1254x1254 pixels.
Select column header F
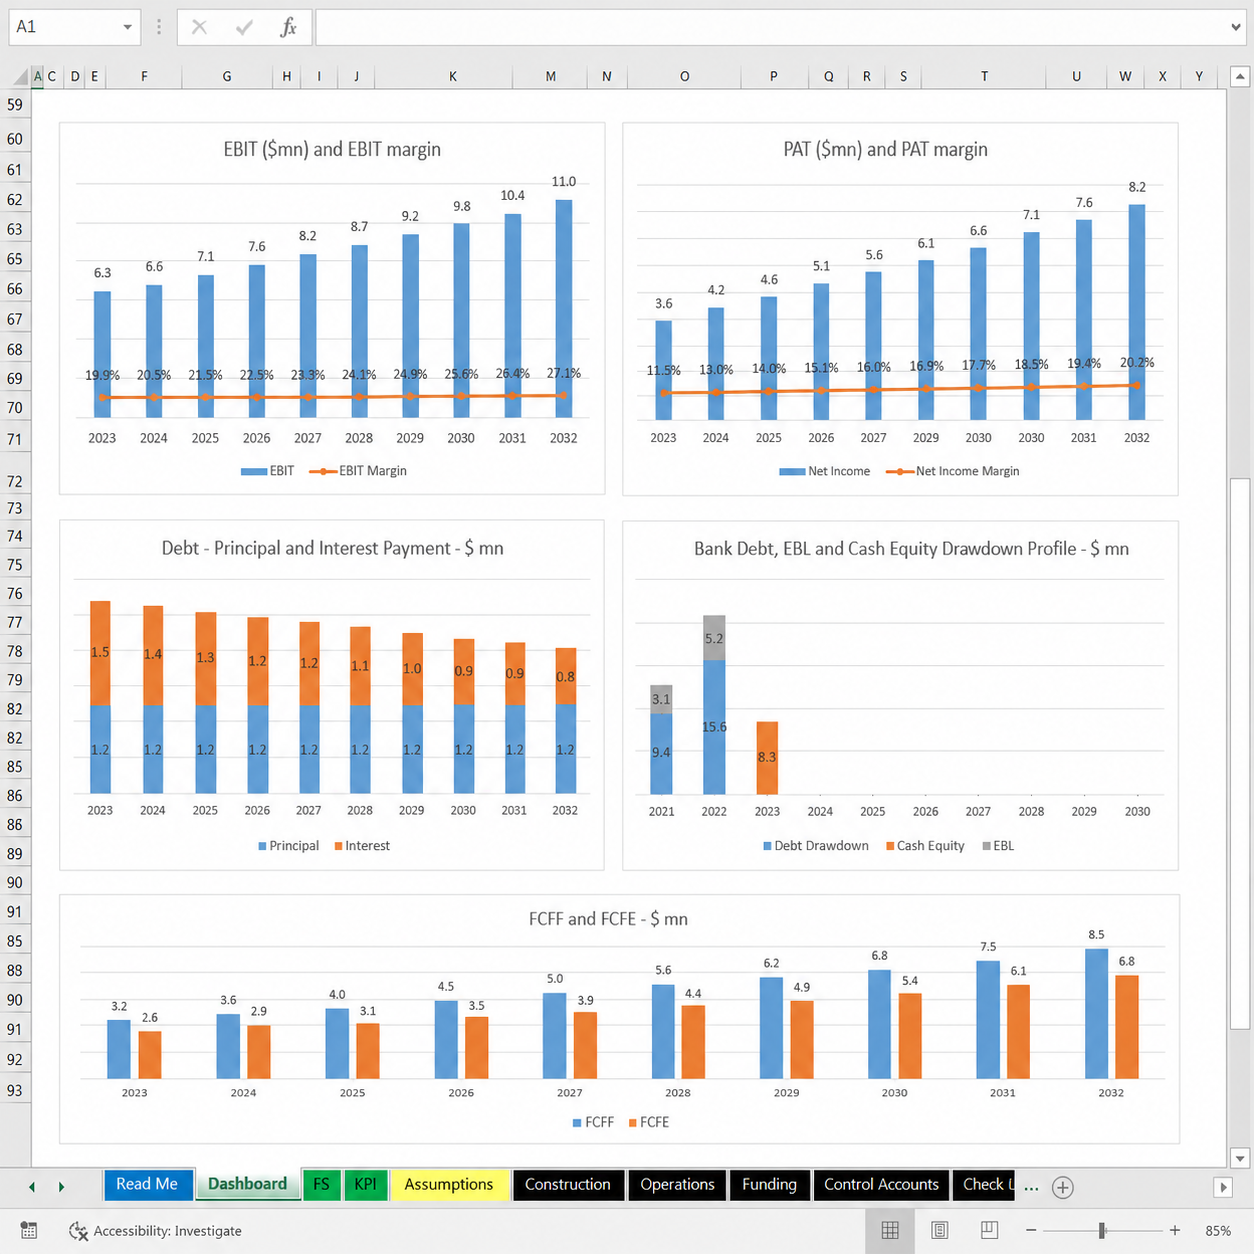coord(144,76)
